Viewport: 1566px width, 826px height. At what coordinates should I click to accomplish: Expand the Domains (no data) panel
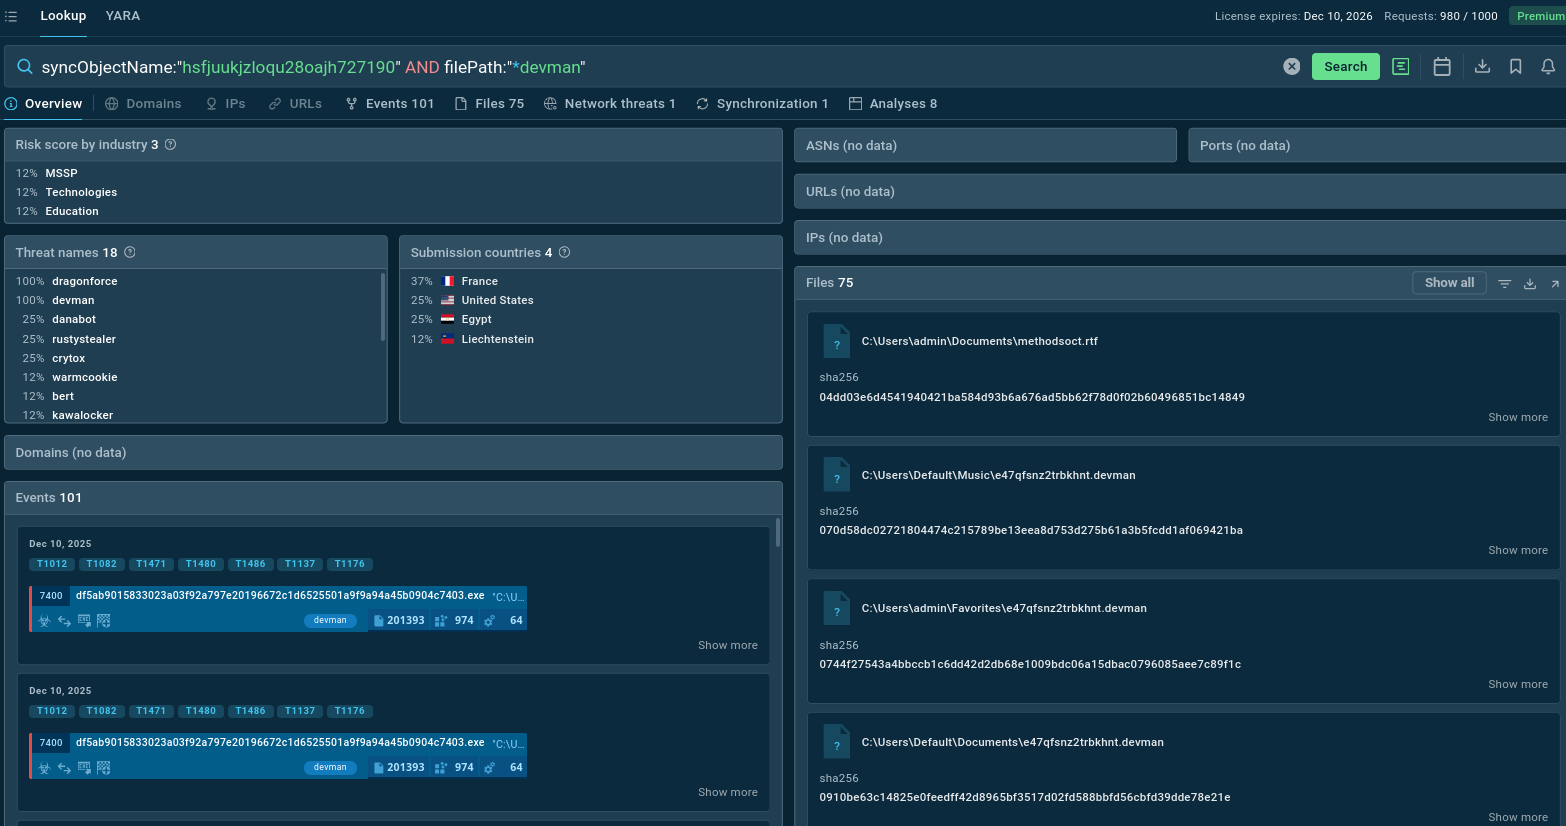[393, 453]
